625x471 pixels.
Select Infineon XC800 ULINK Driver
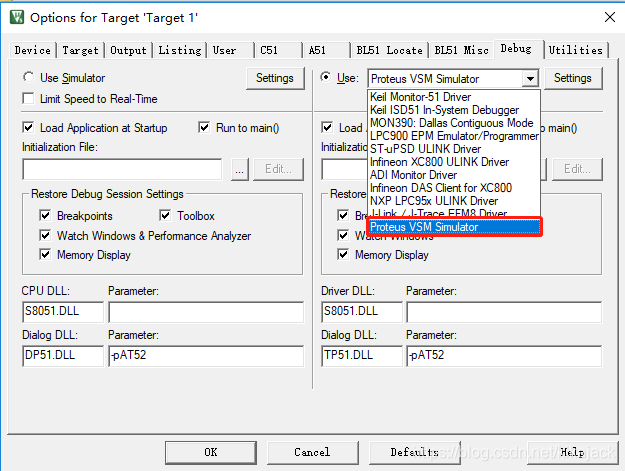point(454,162)
